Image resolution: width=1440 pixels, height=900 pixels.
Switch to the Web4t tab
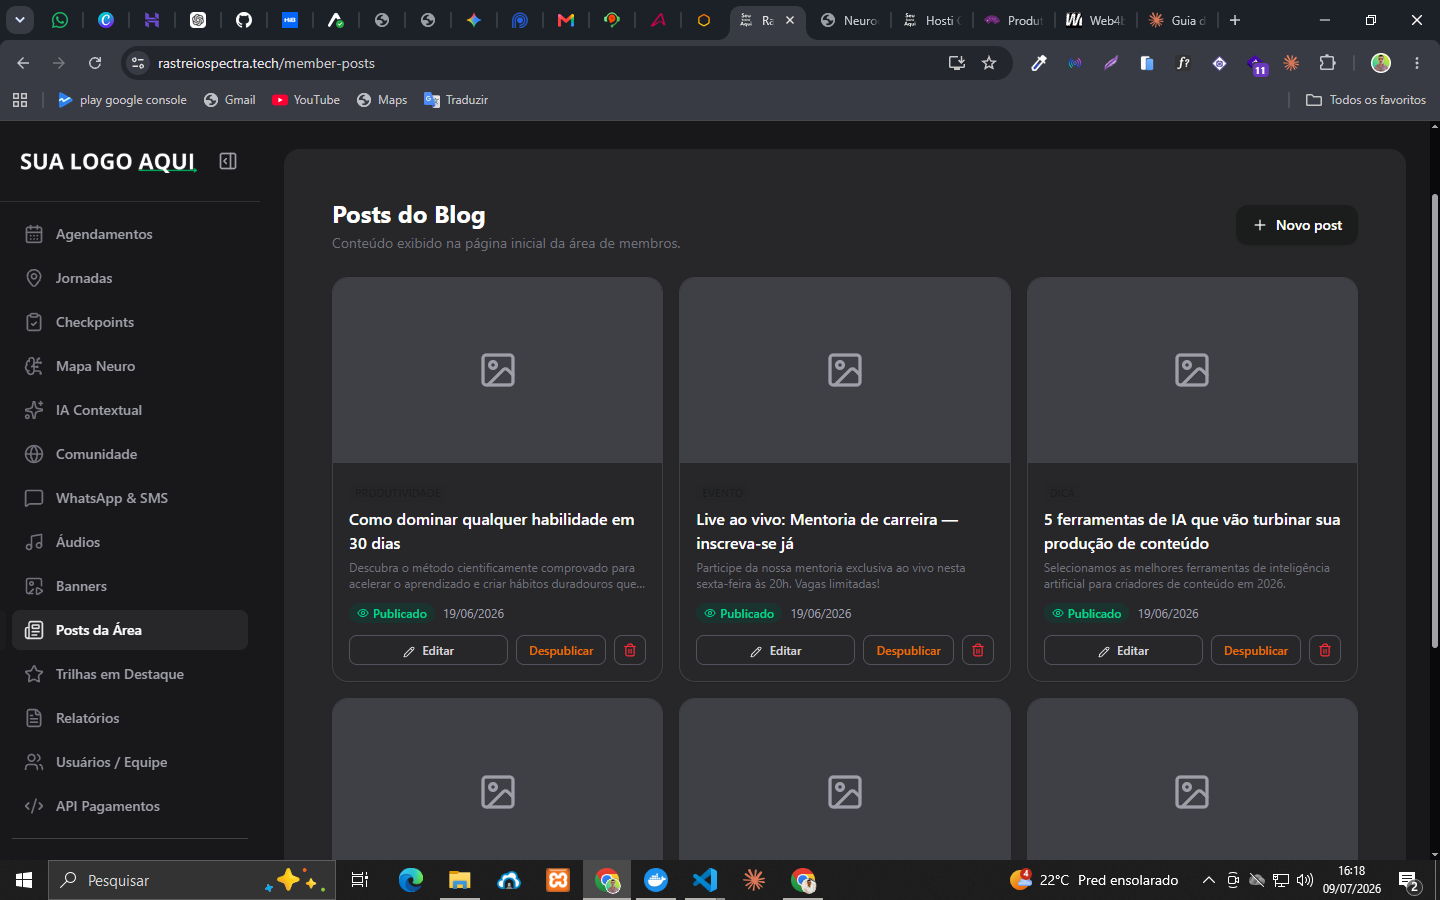click(x=1095, y=20)
